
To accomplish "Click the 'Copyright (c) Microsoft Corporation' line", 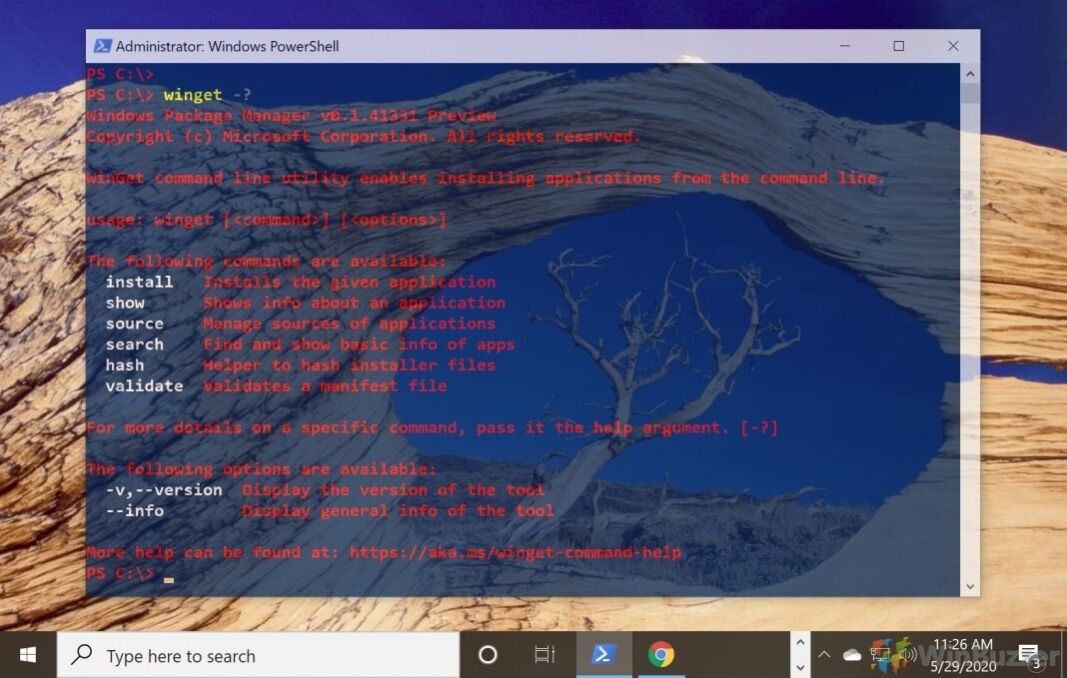I will pos(363,136).
